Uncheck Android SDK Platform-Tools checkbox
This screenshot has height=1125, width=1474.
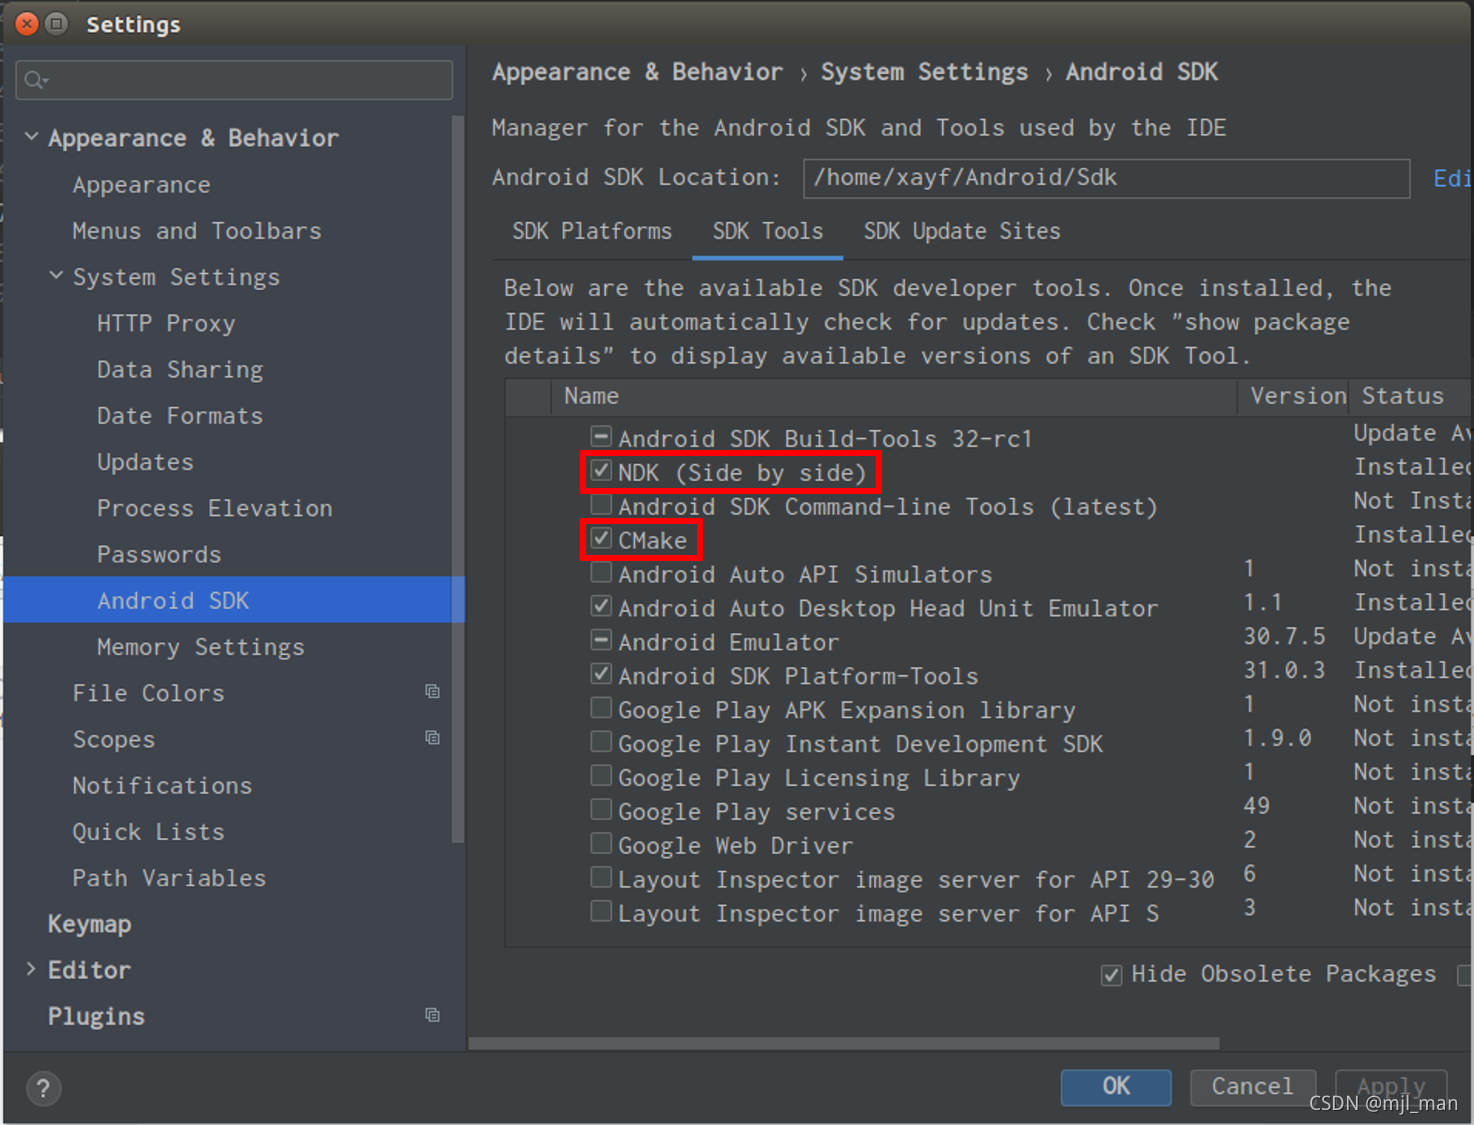(601, 674)
